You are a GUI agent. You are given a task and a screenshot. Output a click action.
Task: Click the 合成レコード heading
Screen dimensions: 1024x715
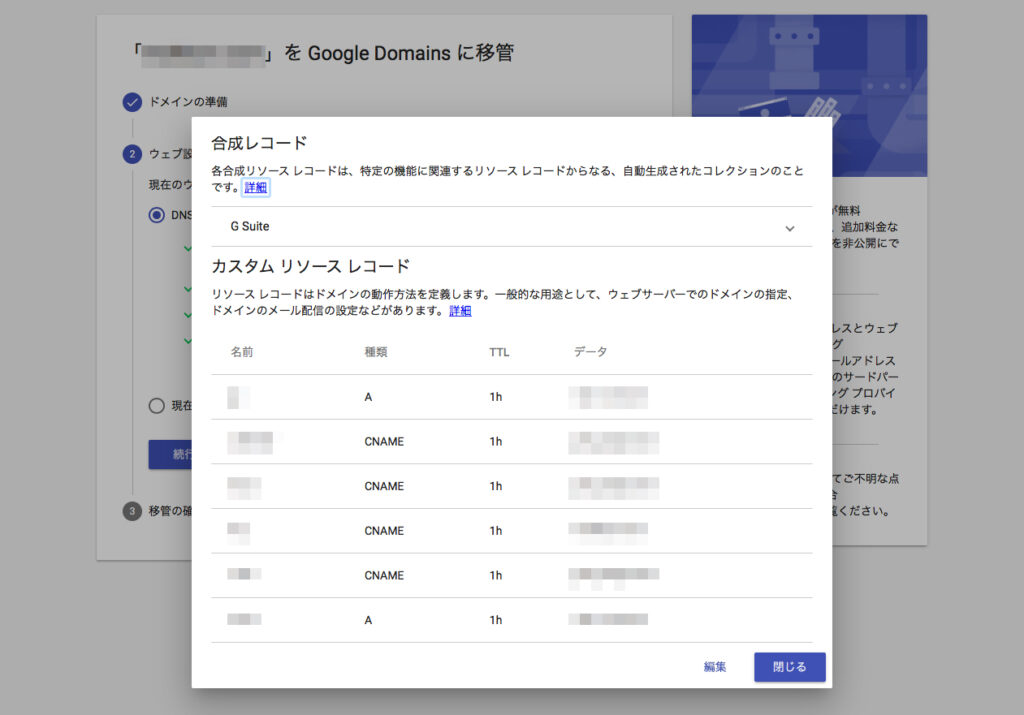(x=259, y=143)
